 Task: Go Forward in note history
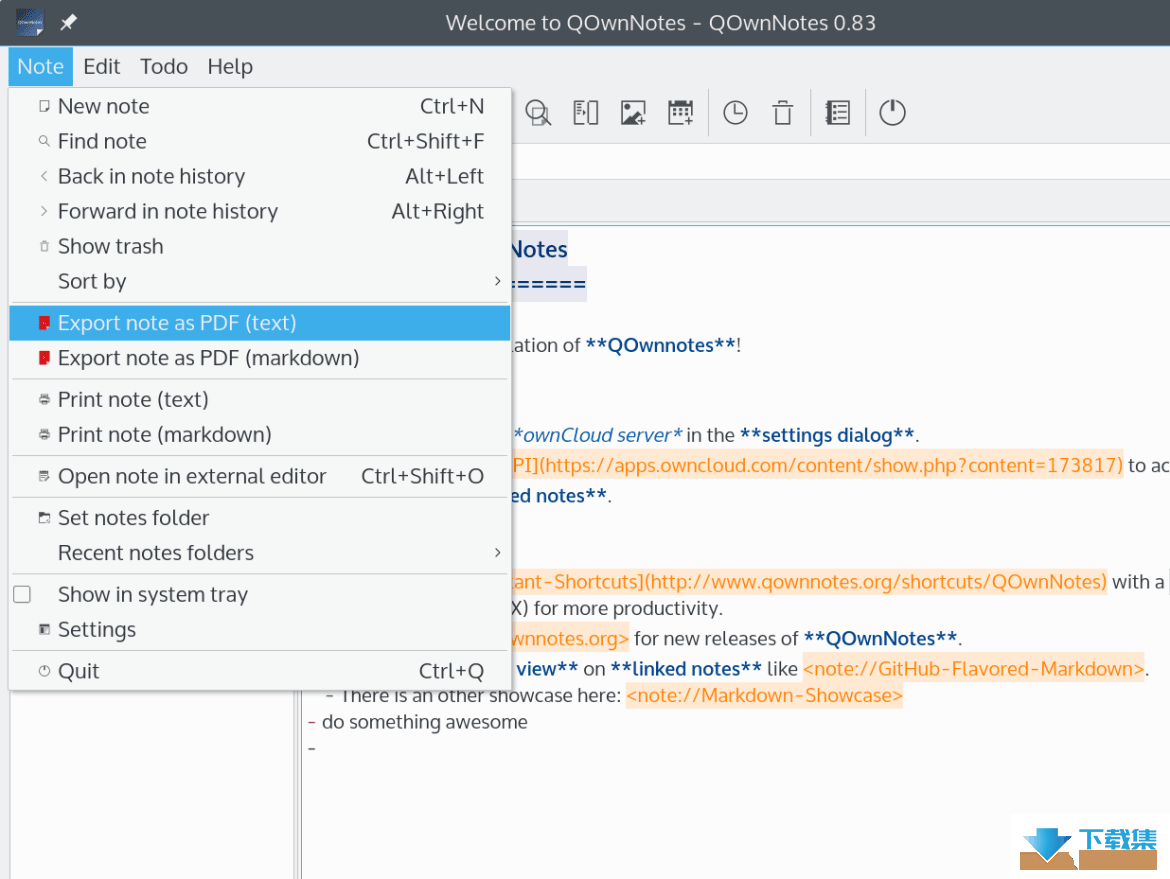(x=260, y=211)
